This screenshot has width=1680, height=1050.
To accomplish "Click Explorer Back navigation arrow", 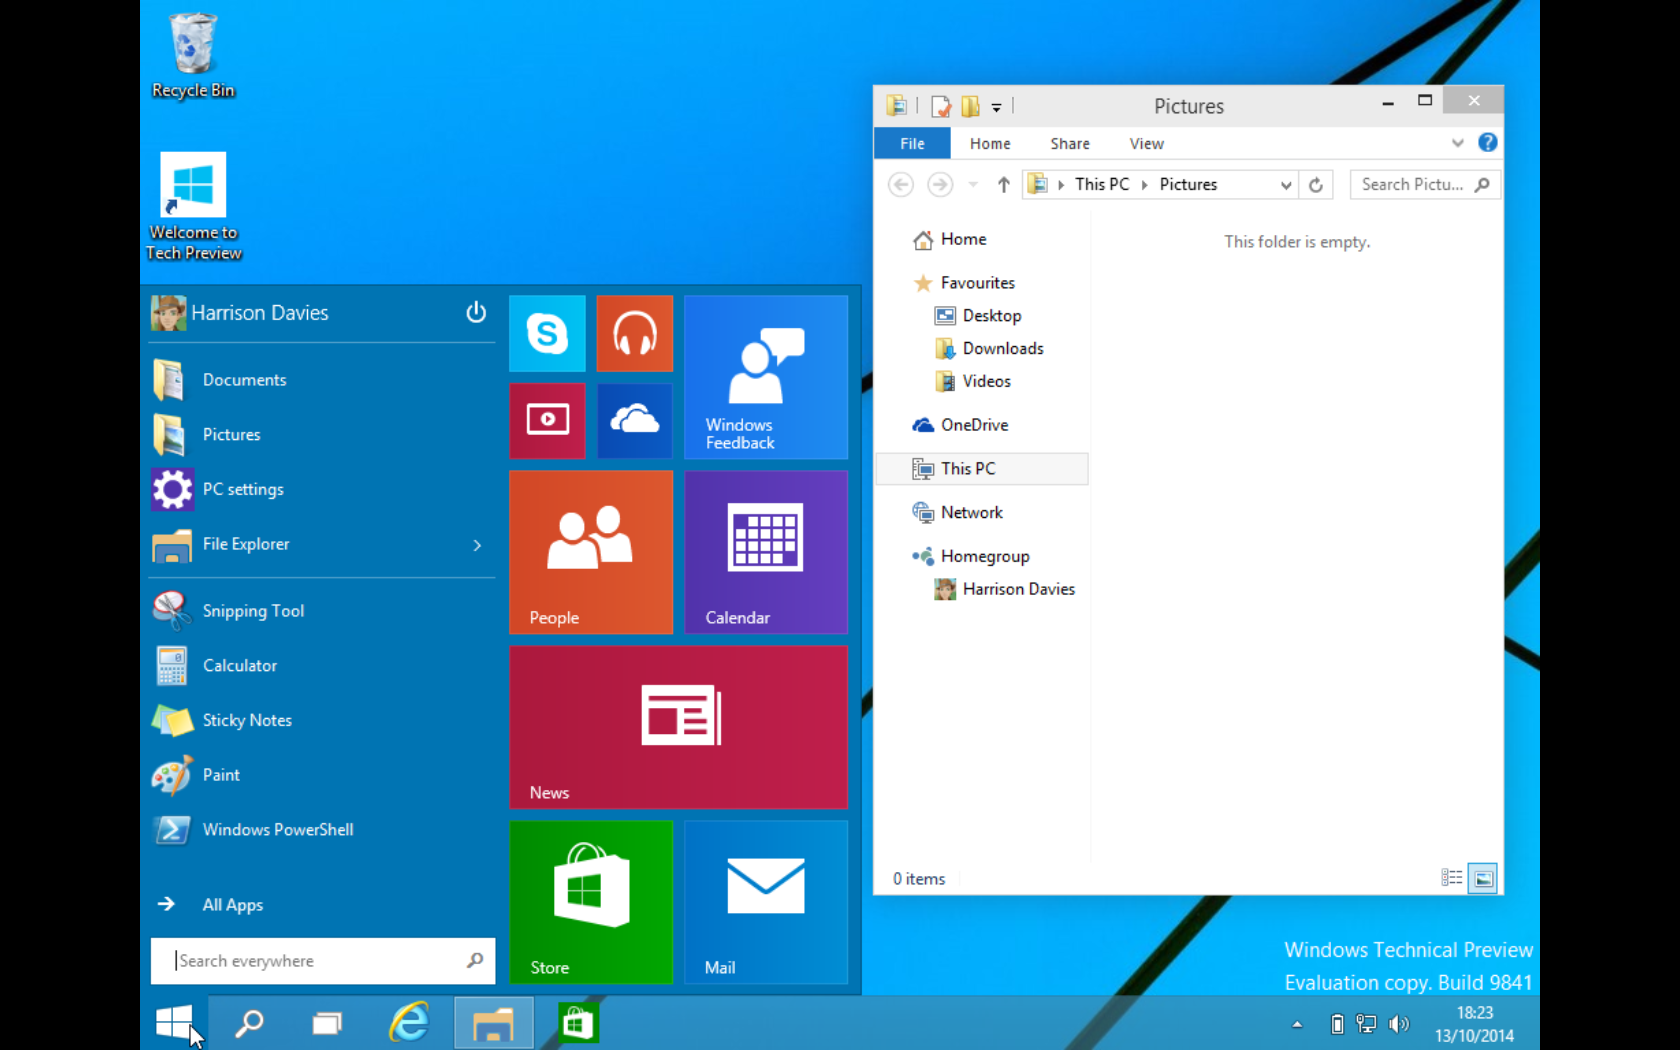I will pyautogui.click(x=901, y=184).
